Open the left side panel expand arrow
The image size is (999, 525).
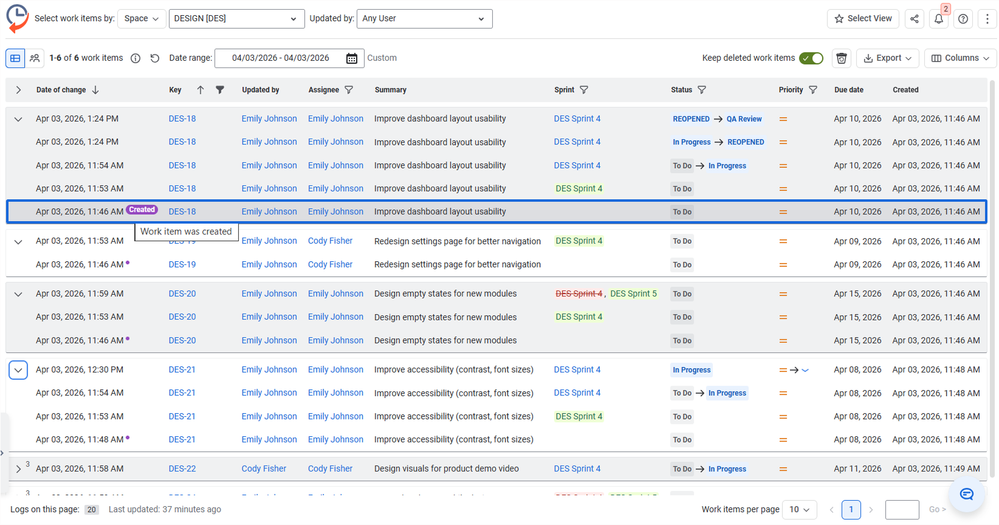pos(3,453)
